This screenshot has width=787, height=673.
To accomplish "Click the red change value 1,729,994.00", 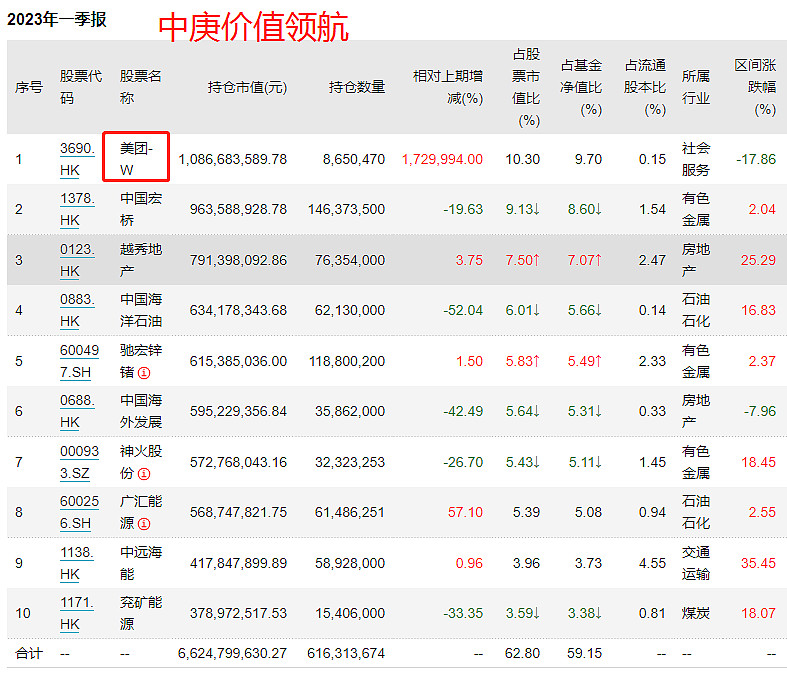I will tap(442, 160).
